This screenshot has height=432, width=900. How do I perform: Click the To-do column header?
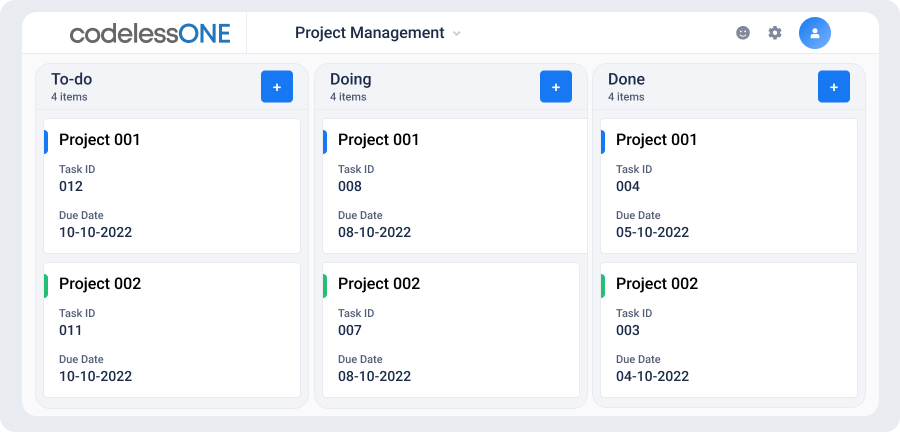[71, 79]
